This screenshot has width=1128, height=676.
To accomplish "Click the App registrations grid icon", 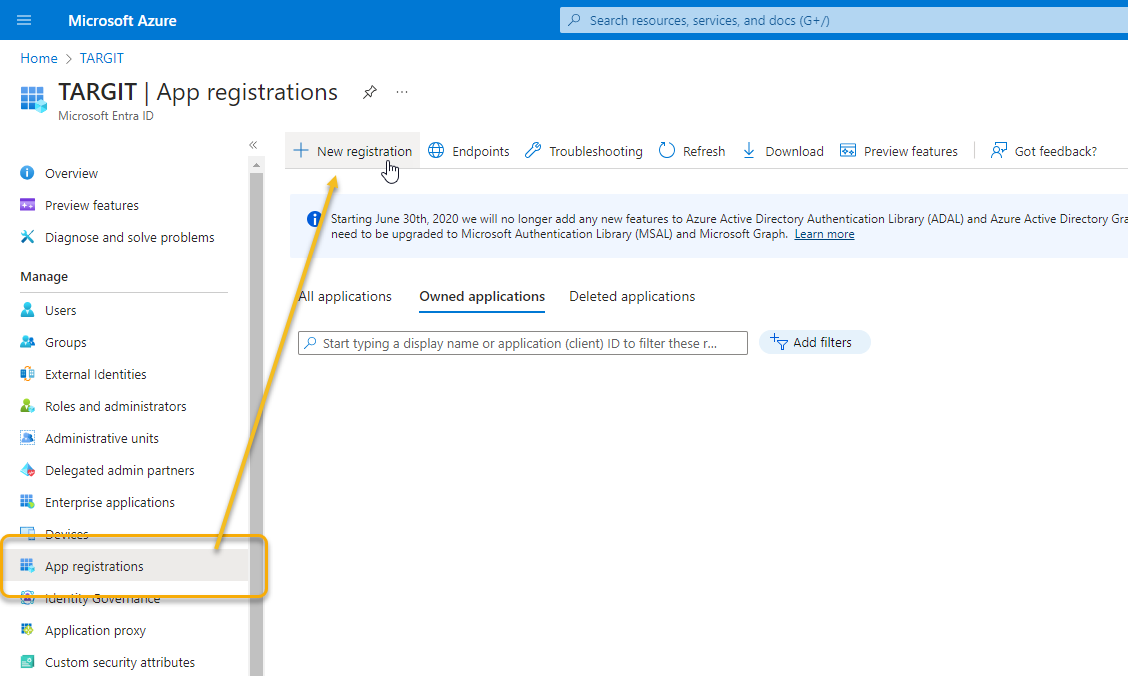I will pos(27,566).
